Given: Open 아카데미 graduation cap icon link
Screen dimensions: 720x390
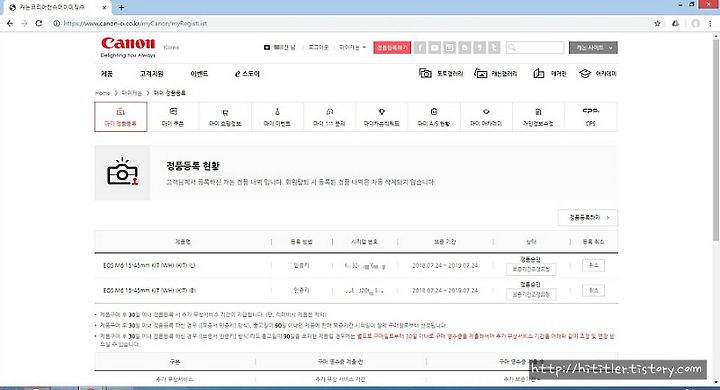Looking at the screenshot, I should click(x=597, y=73).
